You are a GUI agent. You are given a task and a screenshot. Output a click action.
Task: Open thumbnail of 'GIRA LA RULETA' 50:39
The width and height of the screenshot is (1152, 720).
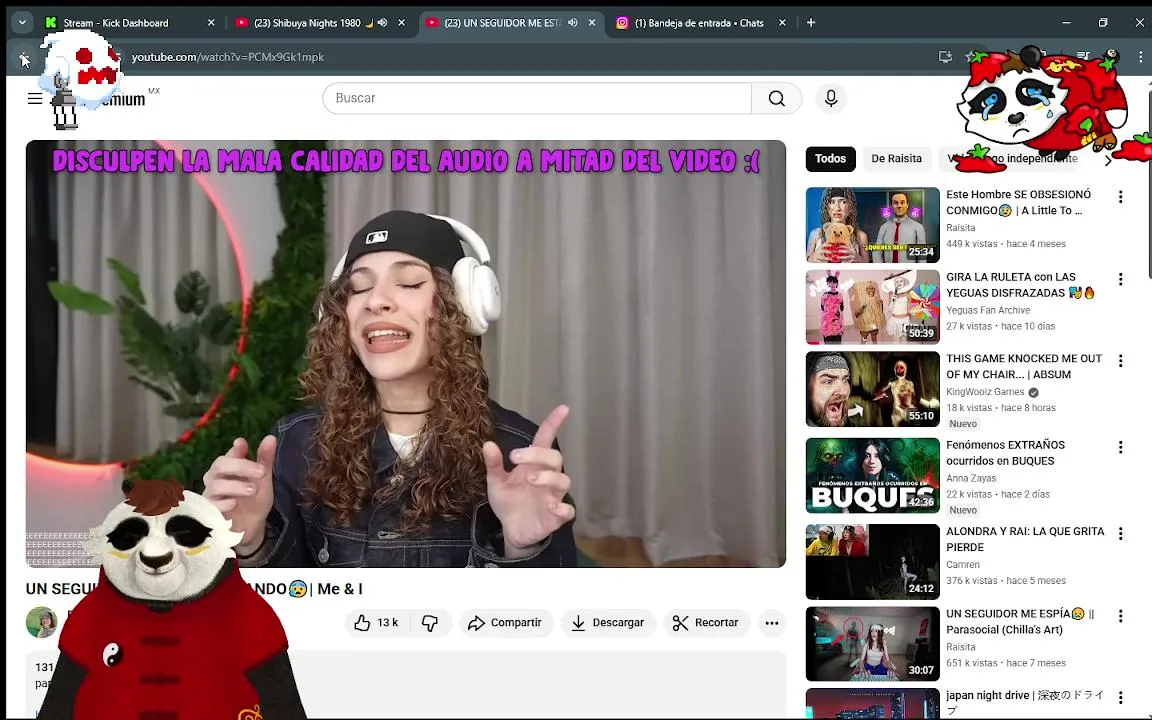873,307
